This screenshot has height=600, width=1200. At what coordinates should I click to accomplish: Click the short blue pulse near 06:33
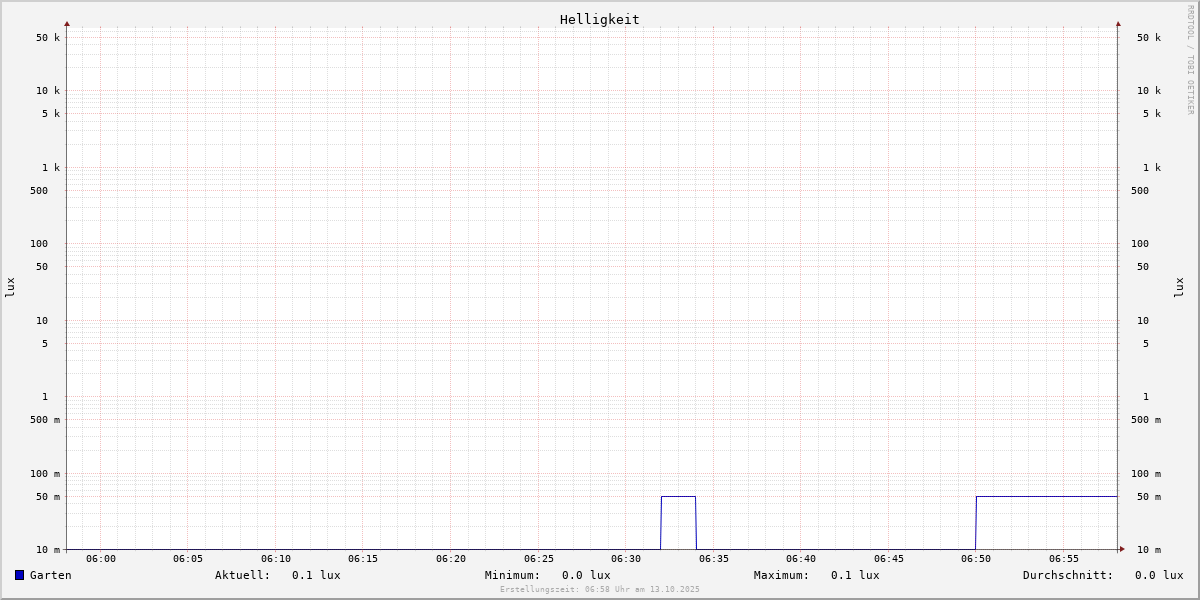678,496
